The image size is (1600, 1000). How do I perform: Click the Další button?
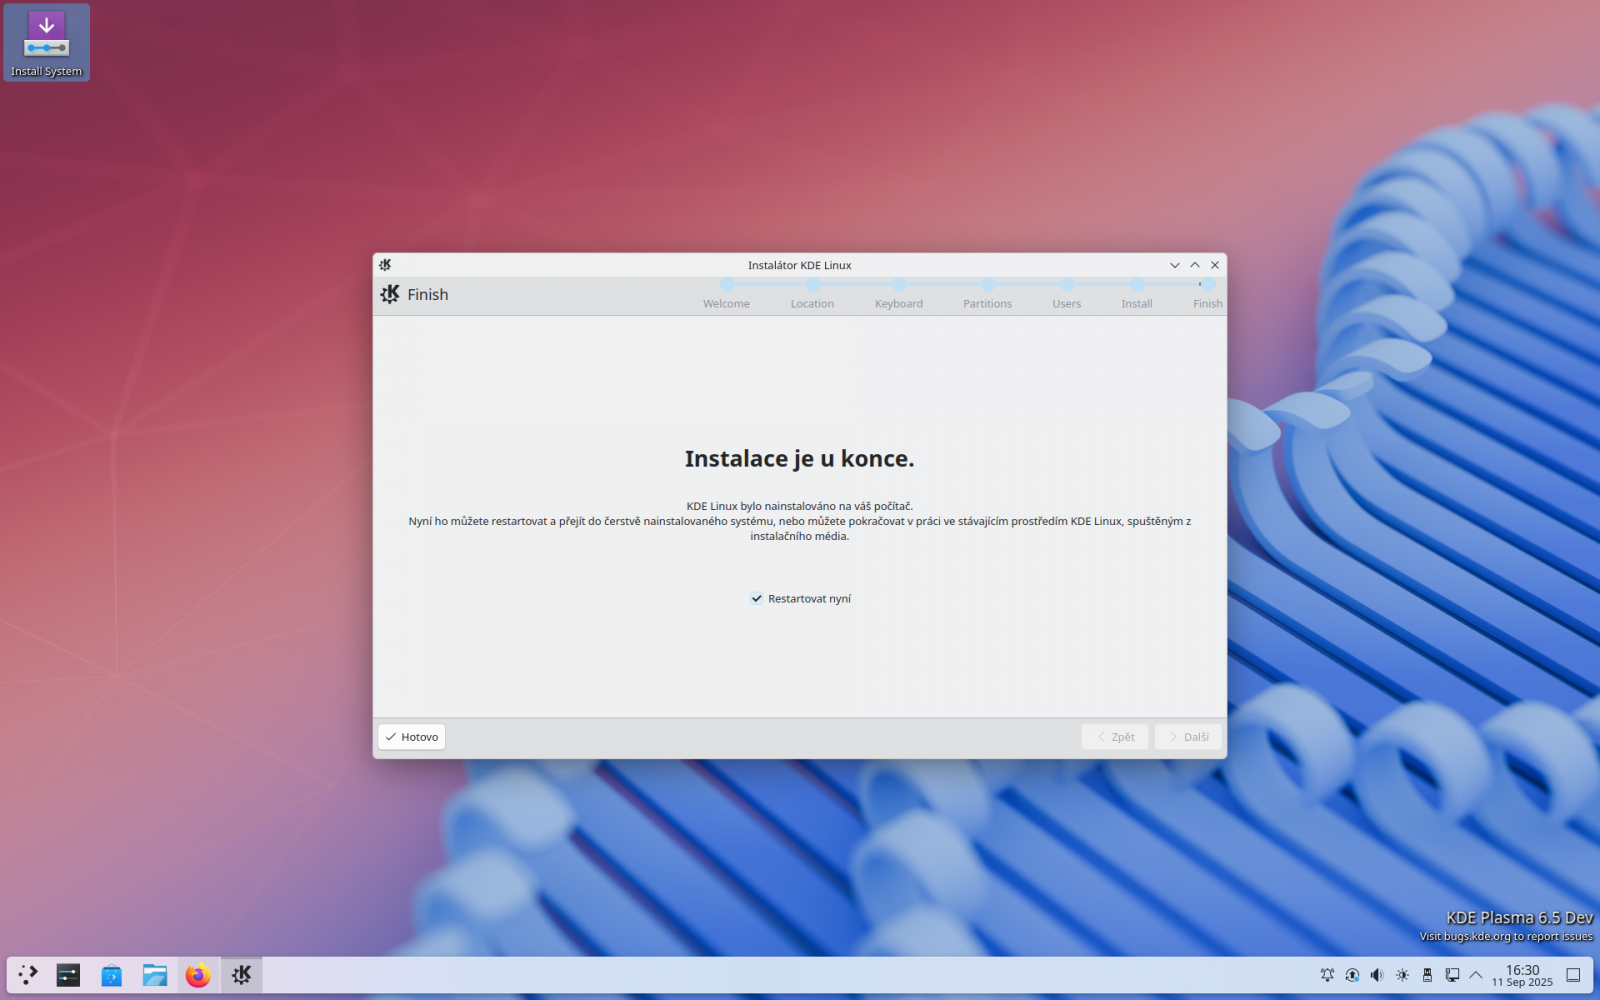(1188, 737)
